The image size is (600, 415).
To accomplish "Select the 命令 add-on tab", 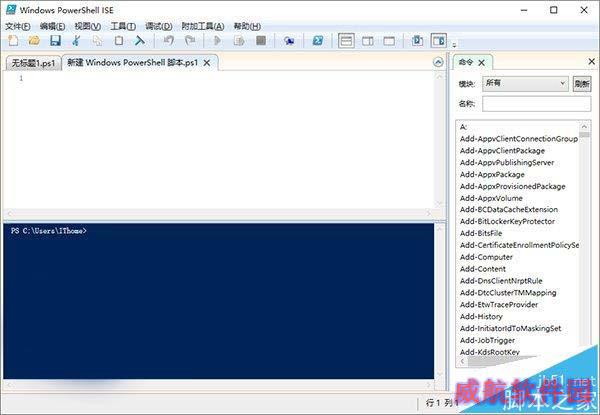I will pos(466,62).
